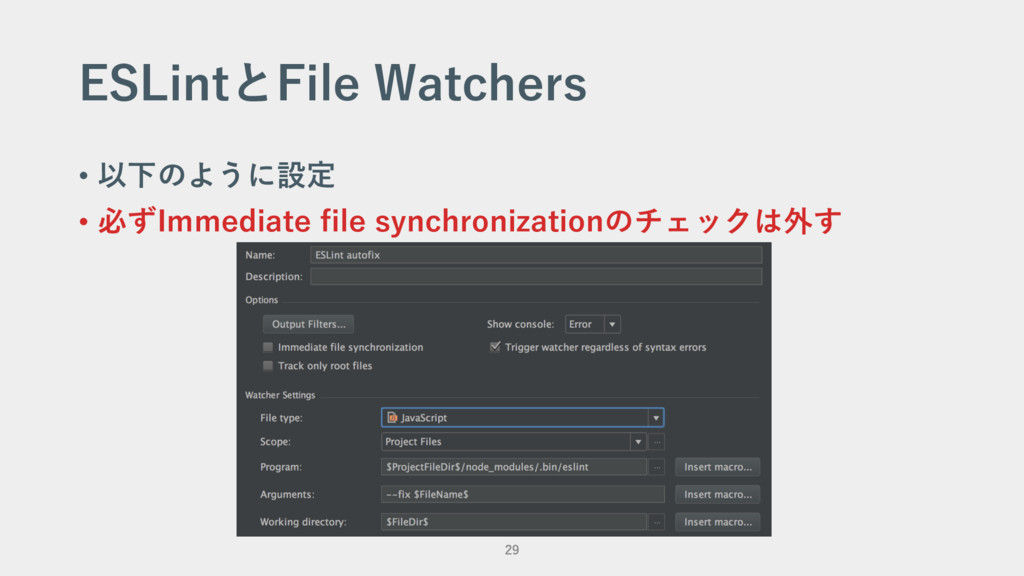Toggle Immediate file synchronization checkbox
The height and width of the screenshot is (576, 1024).
click(x=268, y=347)
